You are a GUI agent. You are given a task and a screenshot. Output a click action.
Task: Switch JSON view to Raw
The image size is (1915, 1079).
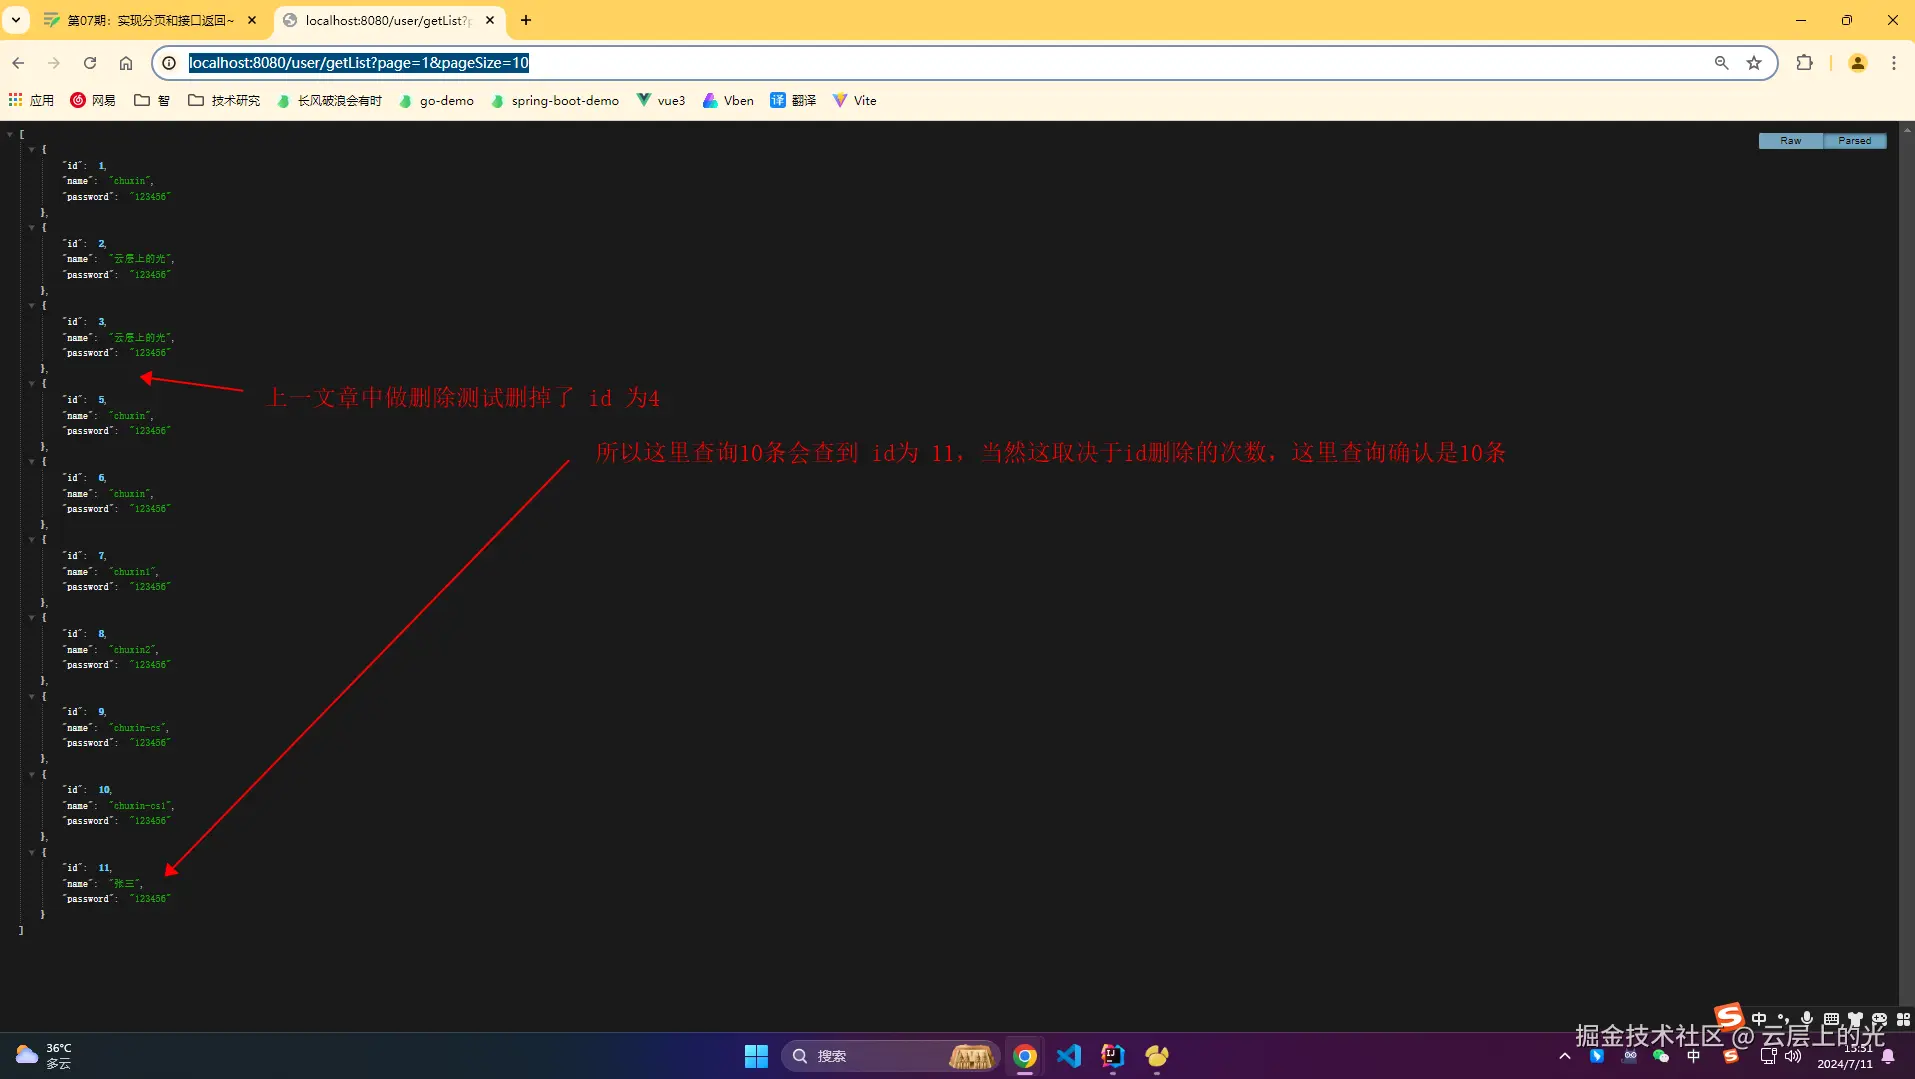pos(1790,141)
